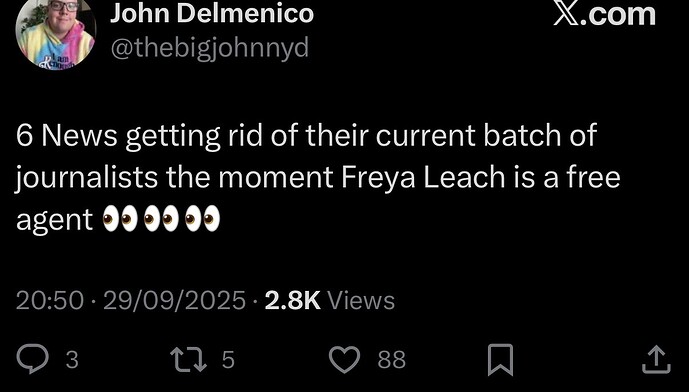Like the tweet with heart icon

(345, 359)
